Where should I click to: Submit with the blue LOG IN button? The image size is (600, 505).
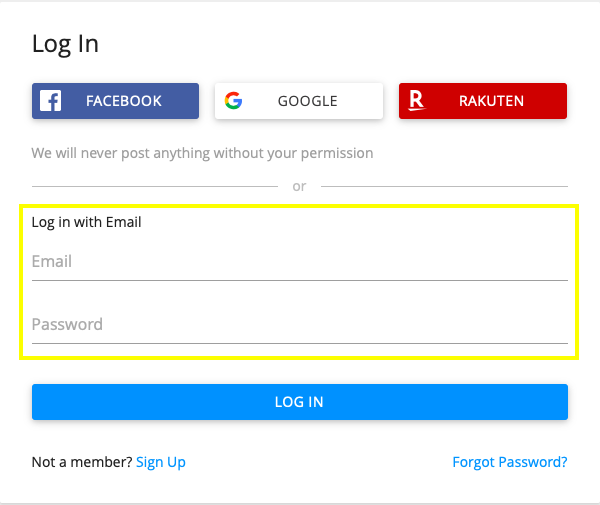tap(300, 402)
